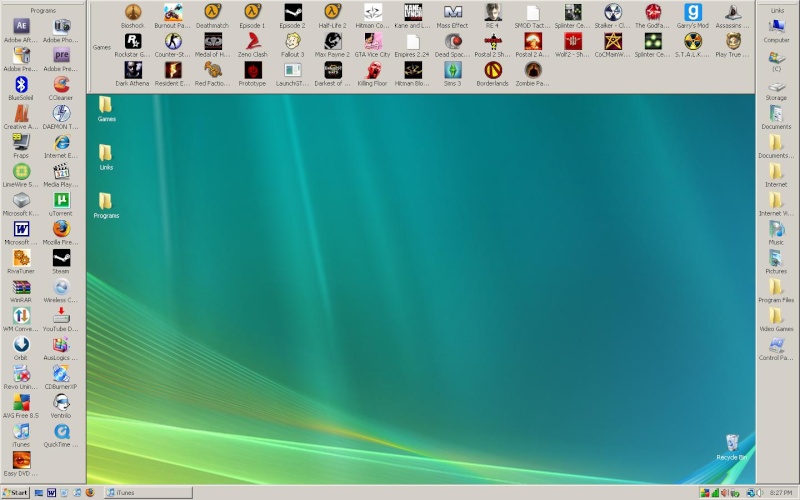Open WinRAR
The image size is (800, 500).
pyautogui.click(x=21, y=291)
